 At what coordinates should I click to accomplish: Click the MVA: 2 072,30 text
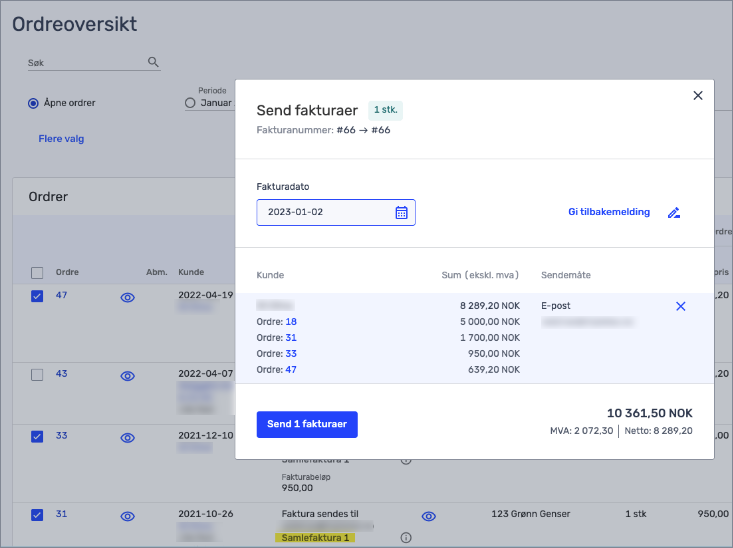click(582, 431)
